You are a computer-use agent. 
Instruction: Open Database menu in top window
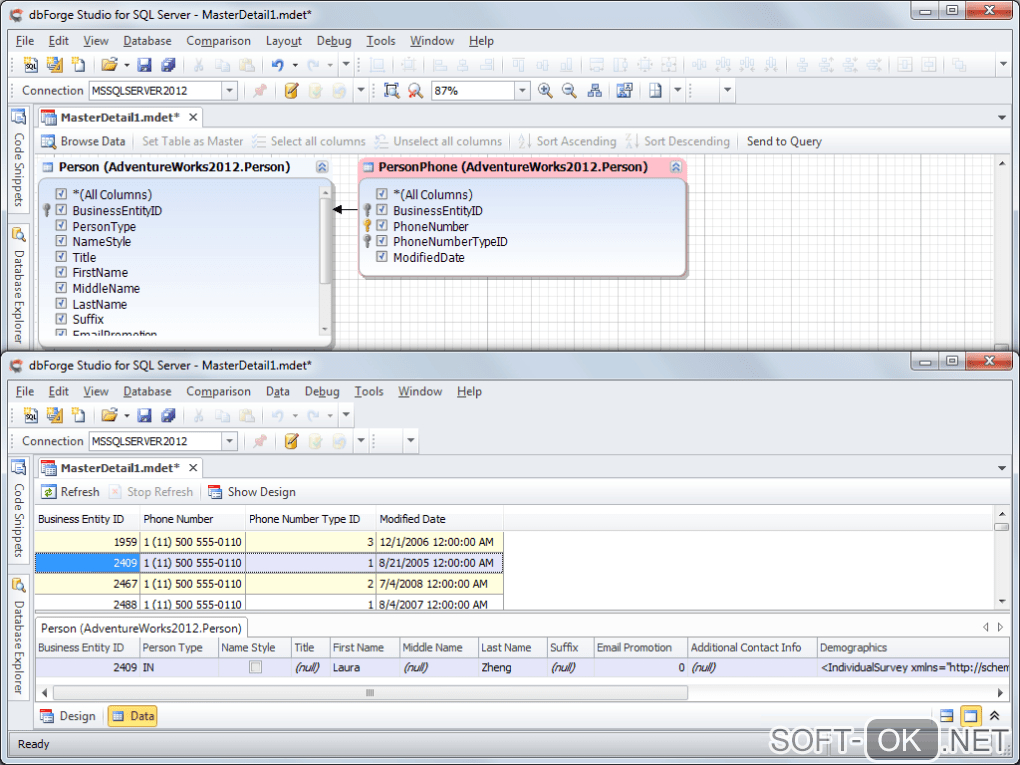point(147,41)
